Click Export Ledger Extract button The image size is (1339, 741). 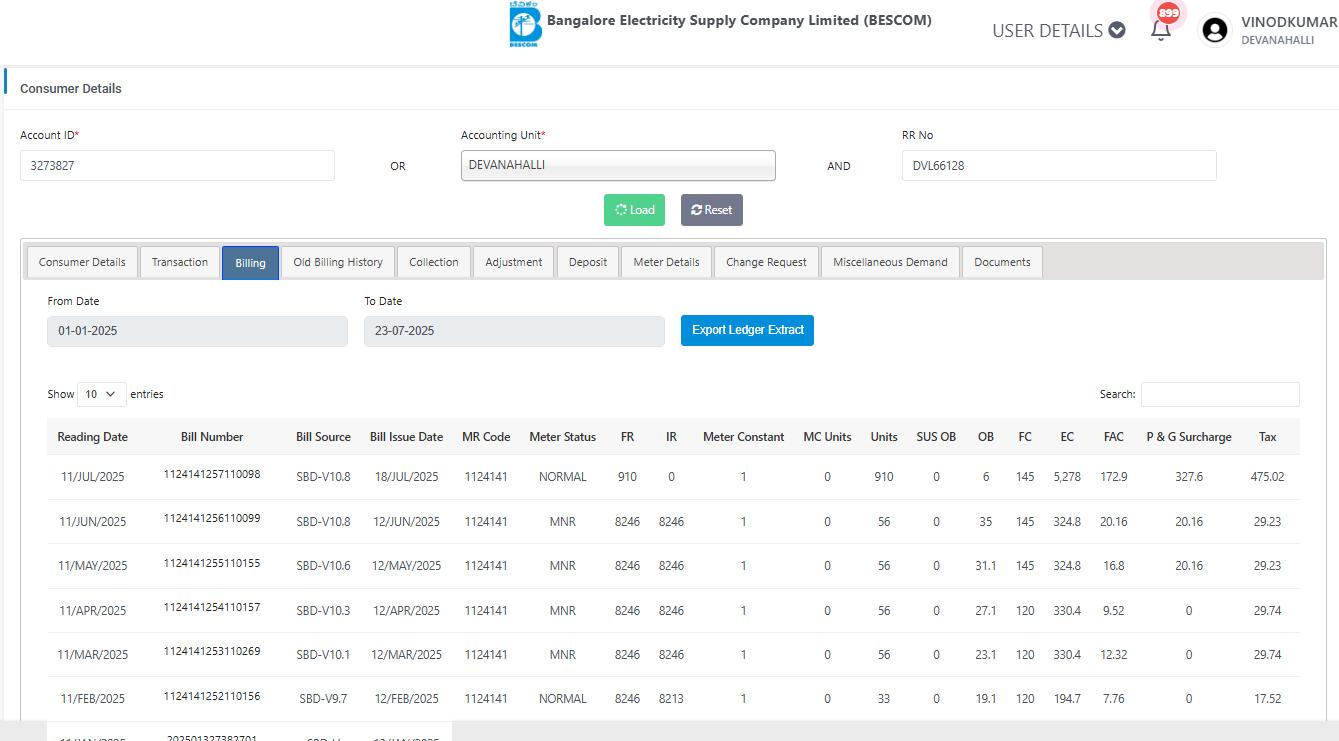pos(747,330)
